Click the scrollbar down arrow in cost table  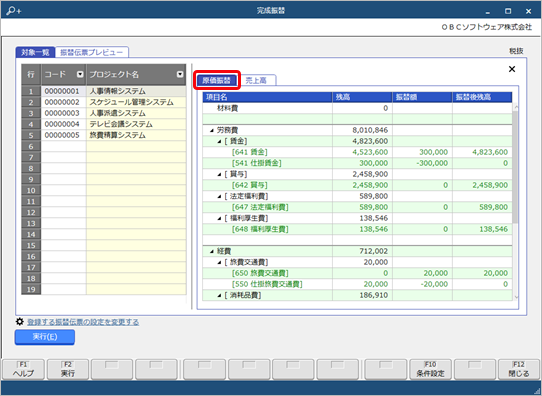(516, 297)
